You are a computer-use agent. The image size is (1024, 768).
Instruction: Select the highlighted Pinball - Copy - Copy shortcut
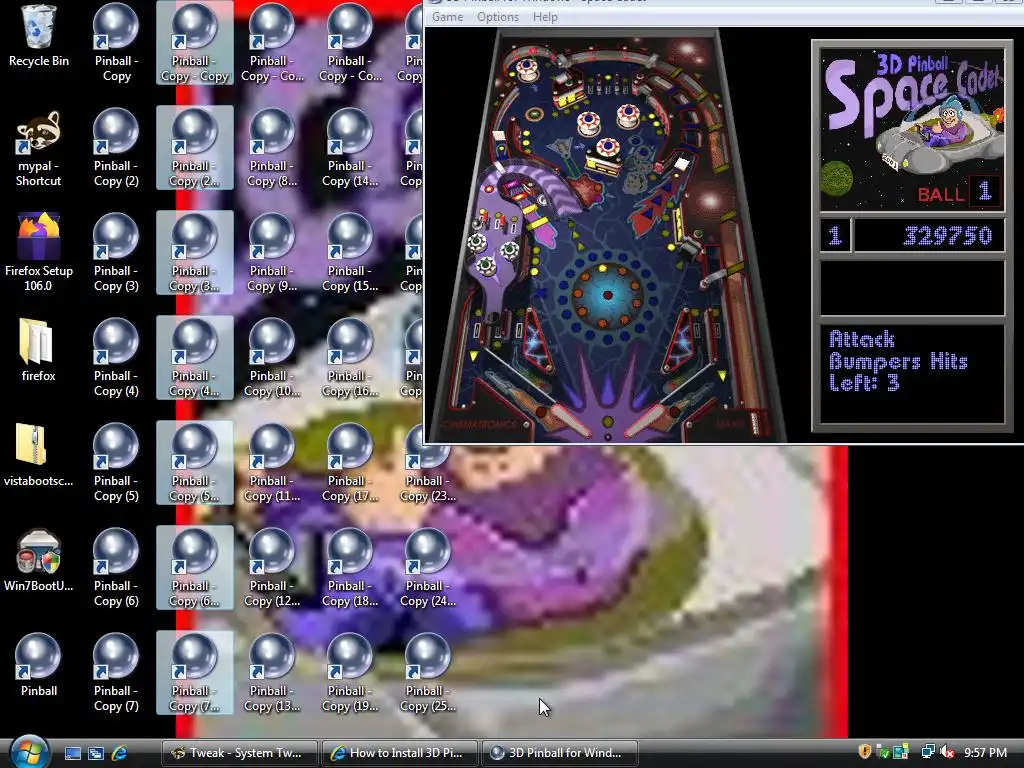[x=195, y=43]
